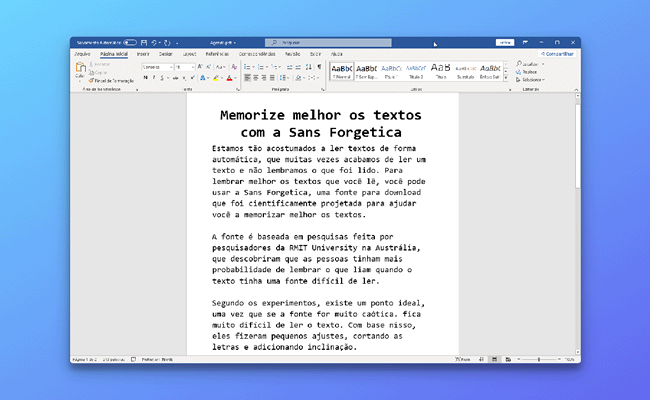Screen dimensions: 650x400
Task: Toggle strikethrough formatting
Action: click(175, 78)
